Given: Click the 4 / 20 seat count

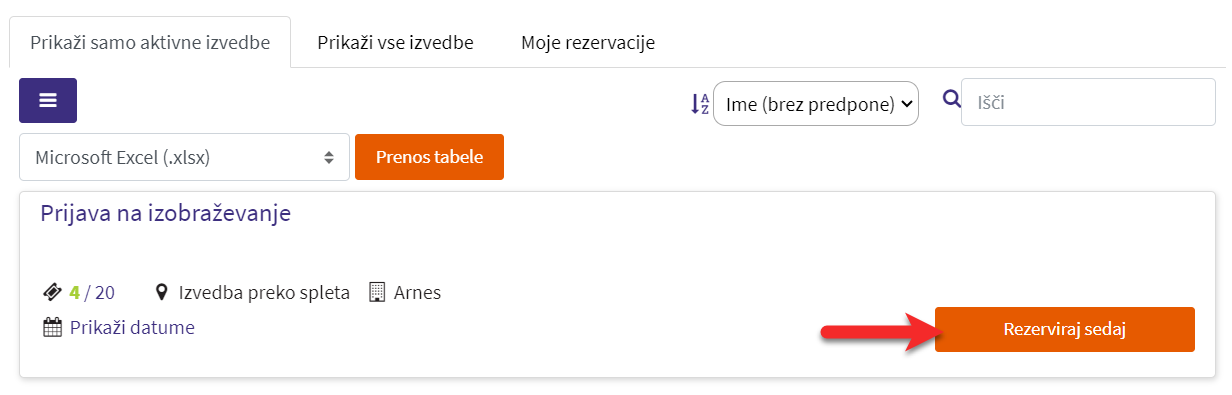Looking at the screenshot, I should tap(92, 293).
